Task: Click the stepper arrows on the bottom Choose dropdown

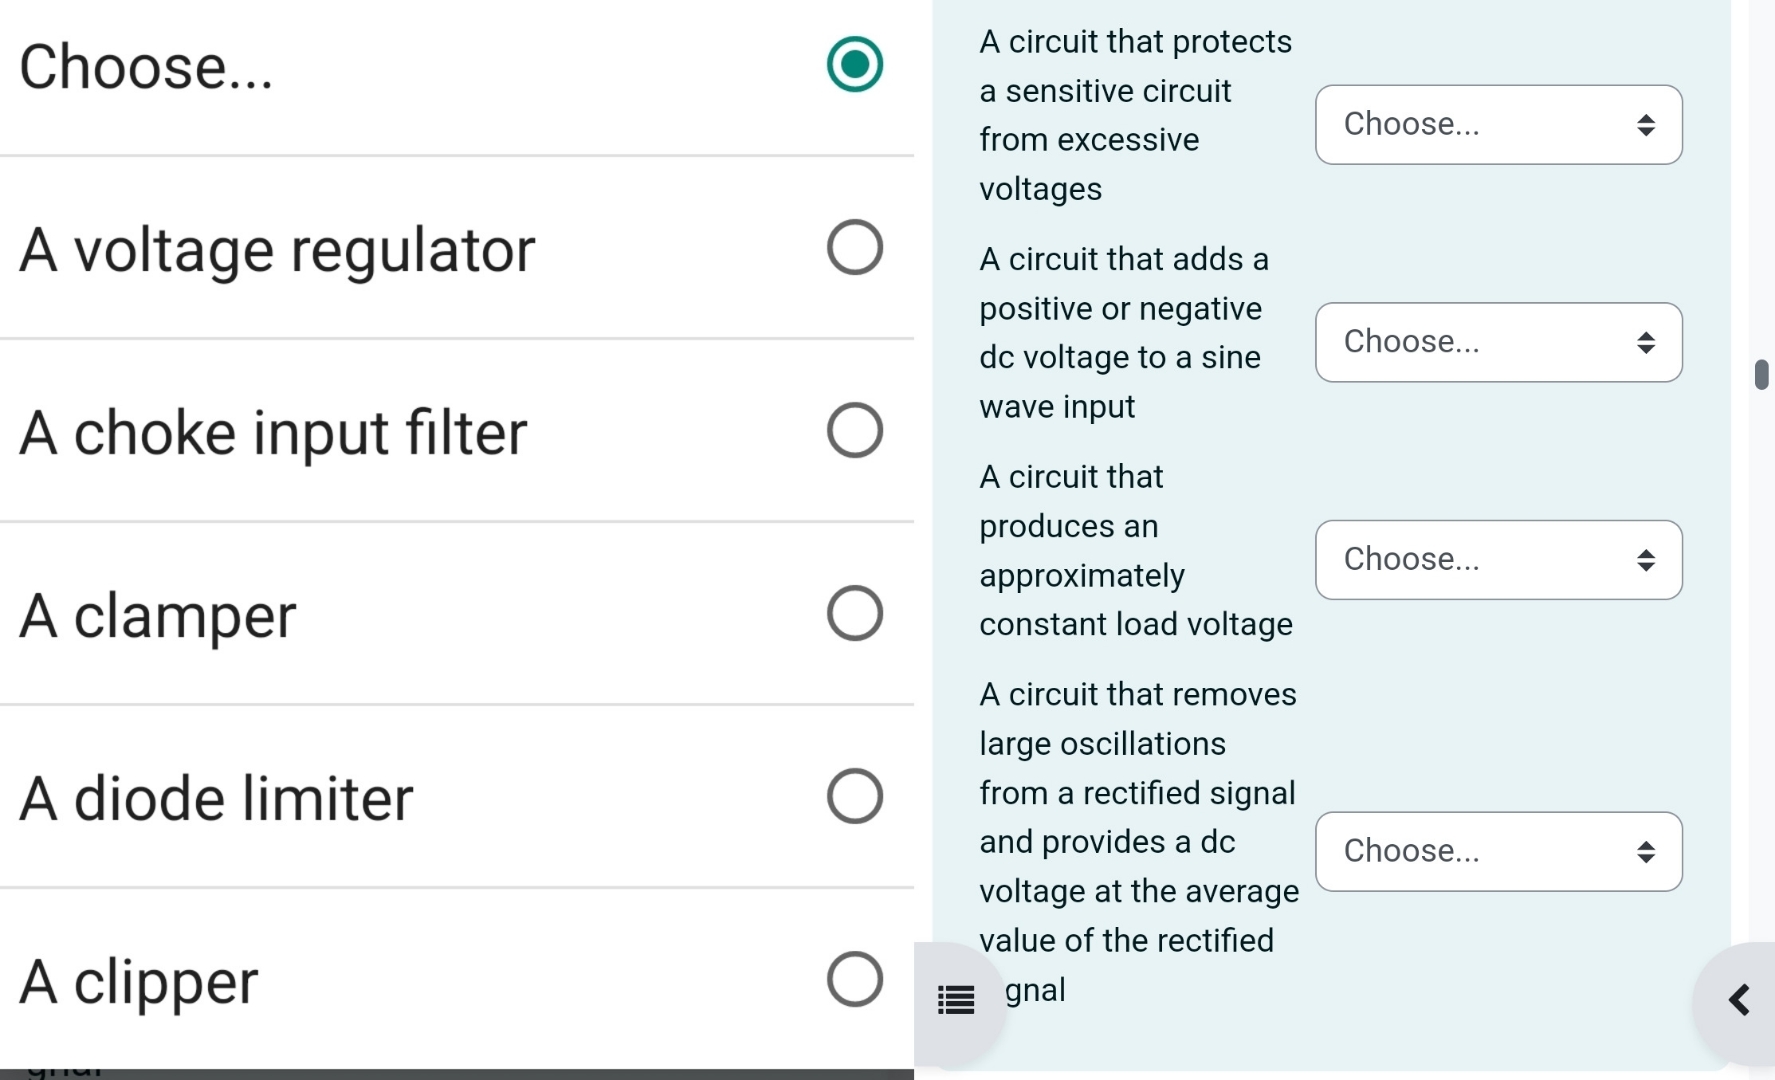Action: pos(1647,852)
